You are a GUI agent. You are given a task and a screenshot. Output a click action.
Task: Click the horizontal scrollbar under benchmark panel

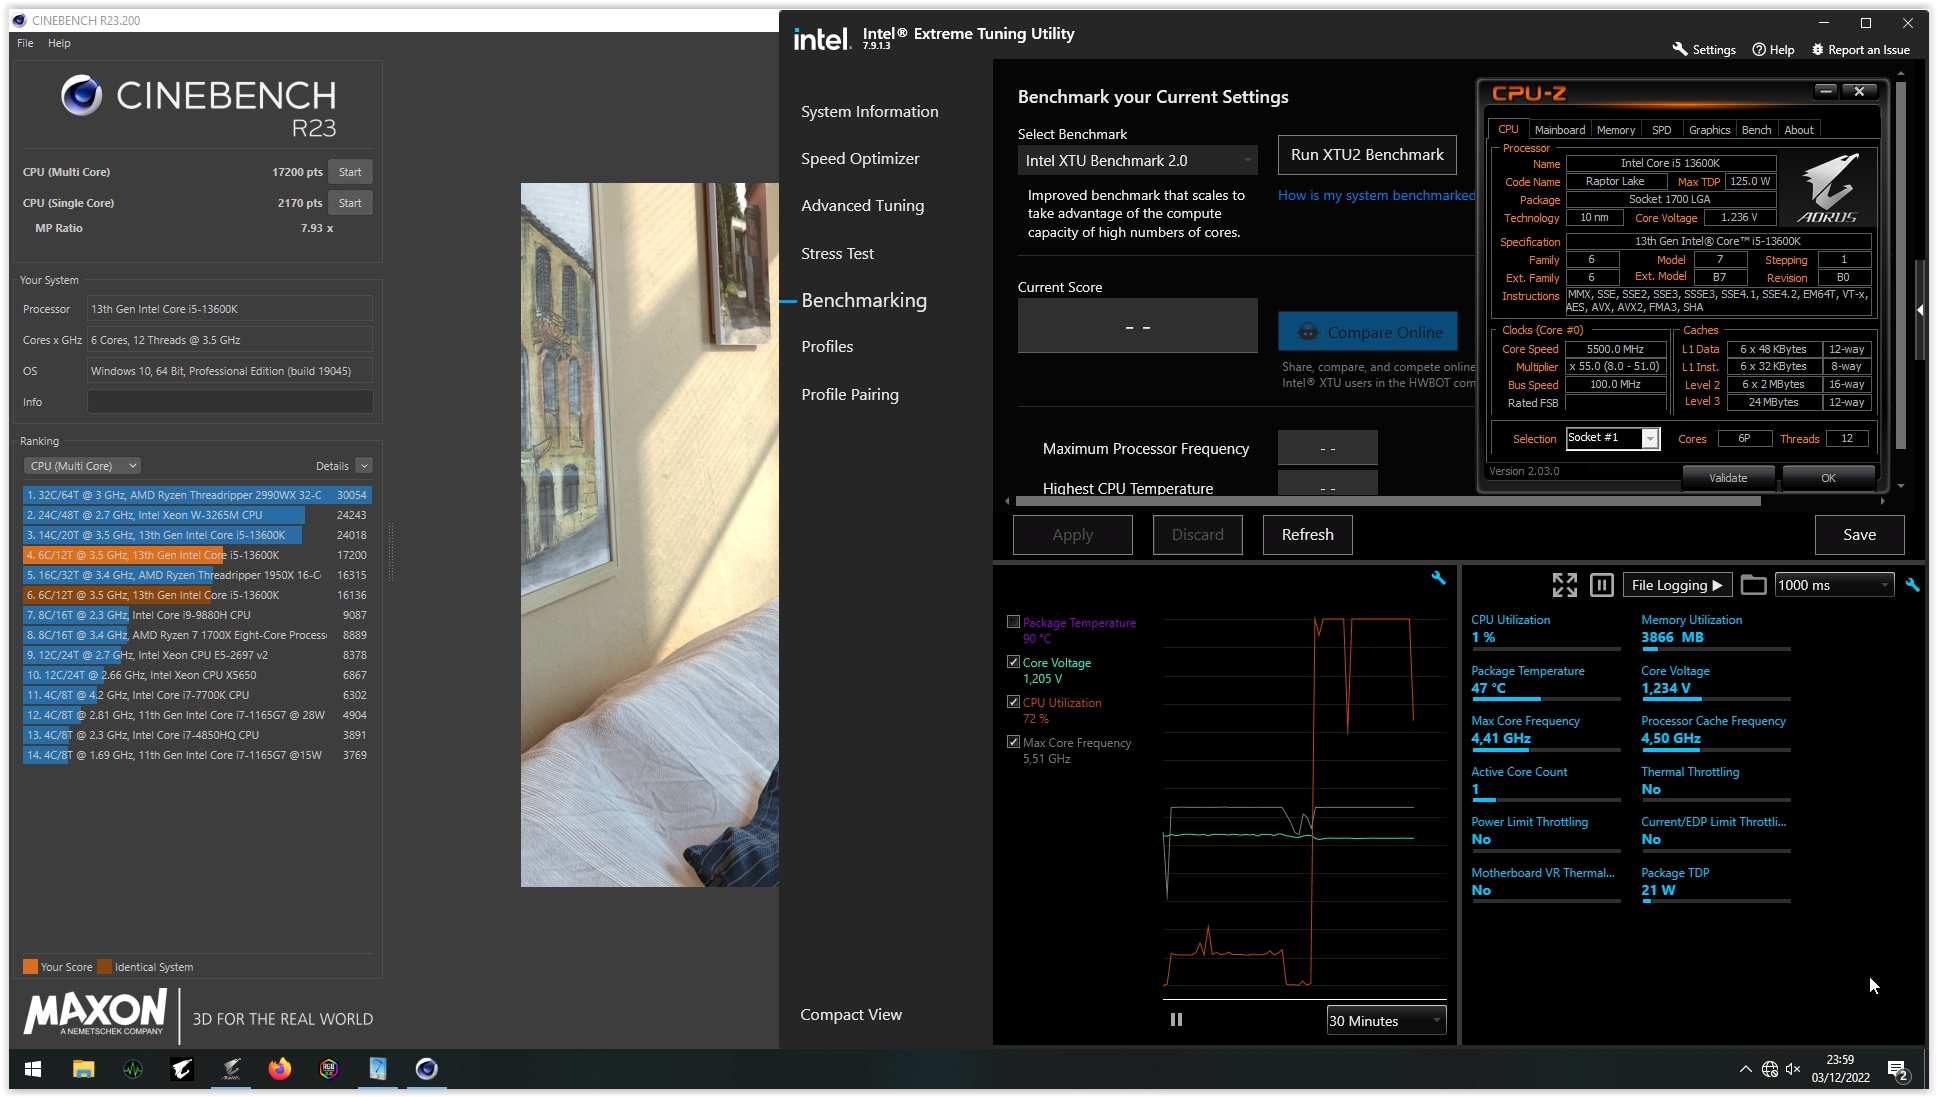(1388, 501)
